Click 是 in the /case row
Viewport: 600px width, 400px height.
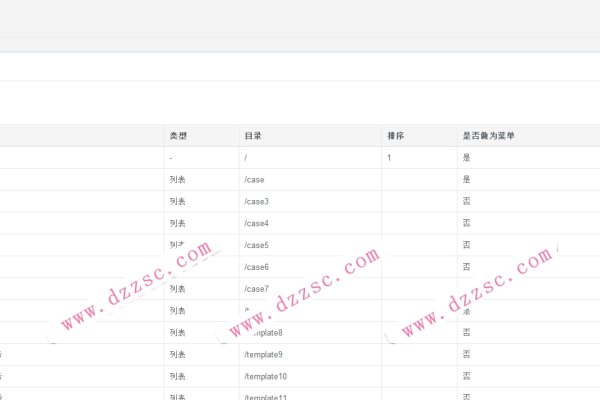click(x=466, y=179)
